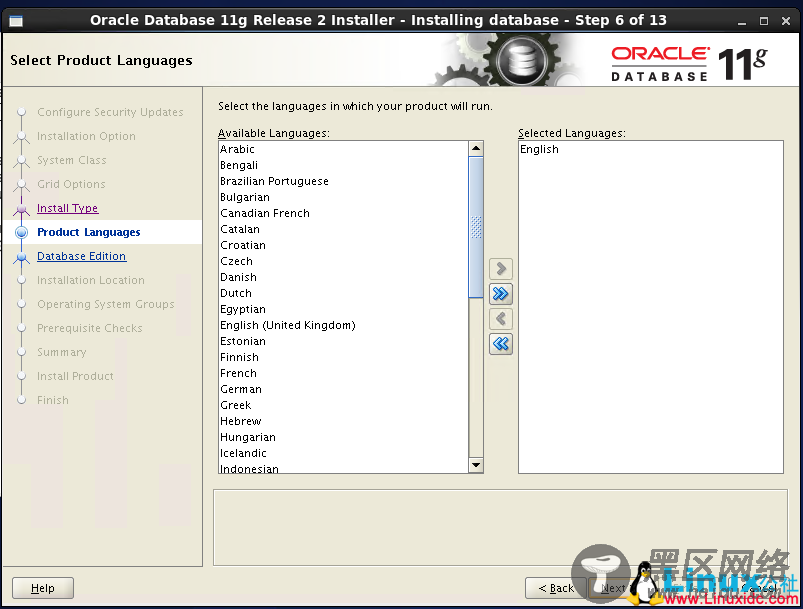Click the Configure Security Updates step
The image size is (803, 609).
click(x=110, y=112)
